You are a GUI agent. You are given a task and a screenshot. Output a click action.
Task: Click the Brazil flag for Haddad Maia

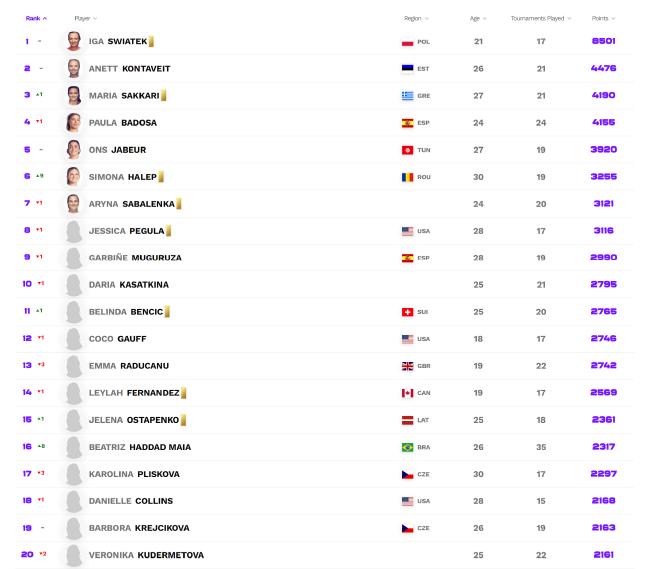(x=407, y=447)
